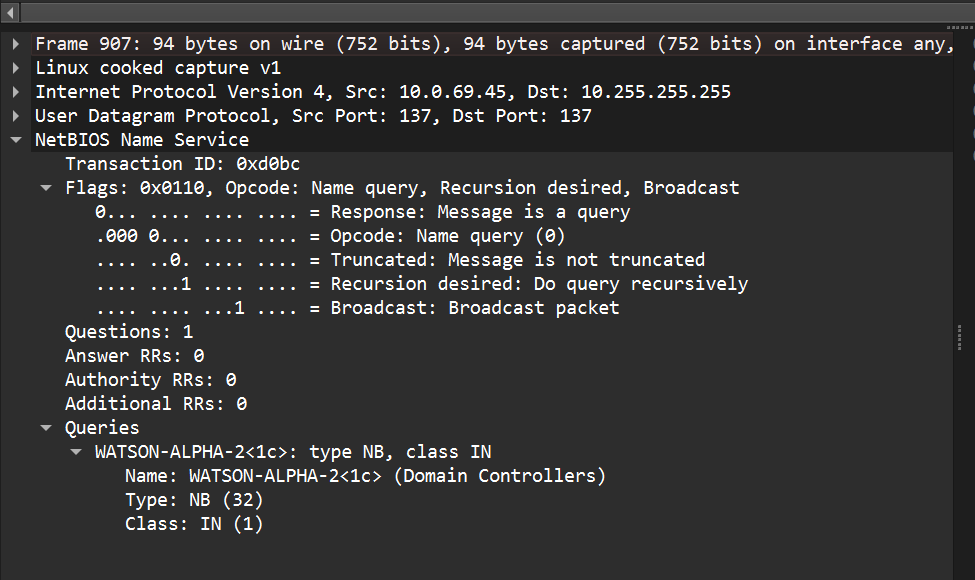Click the vertical scrollbar on the right edge

pos(965,340)
